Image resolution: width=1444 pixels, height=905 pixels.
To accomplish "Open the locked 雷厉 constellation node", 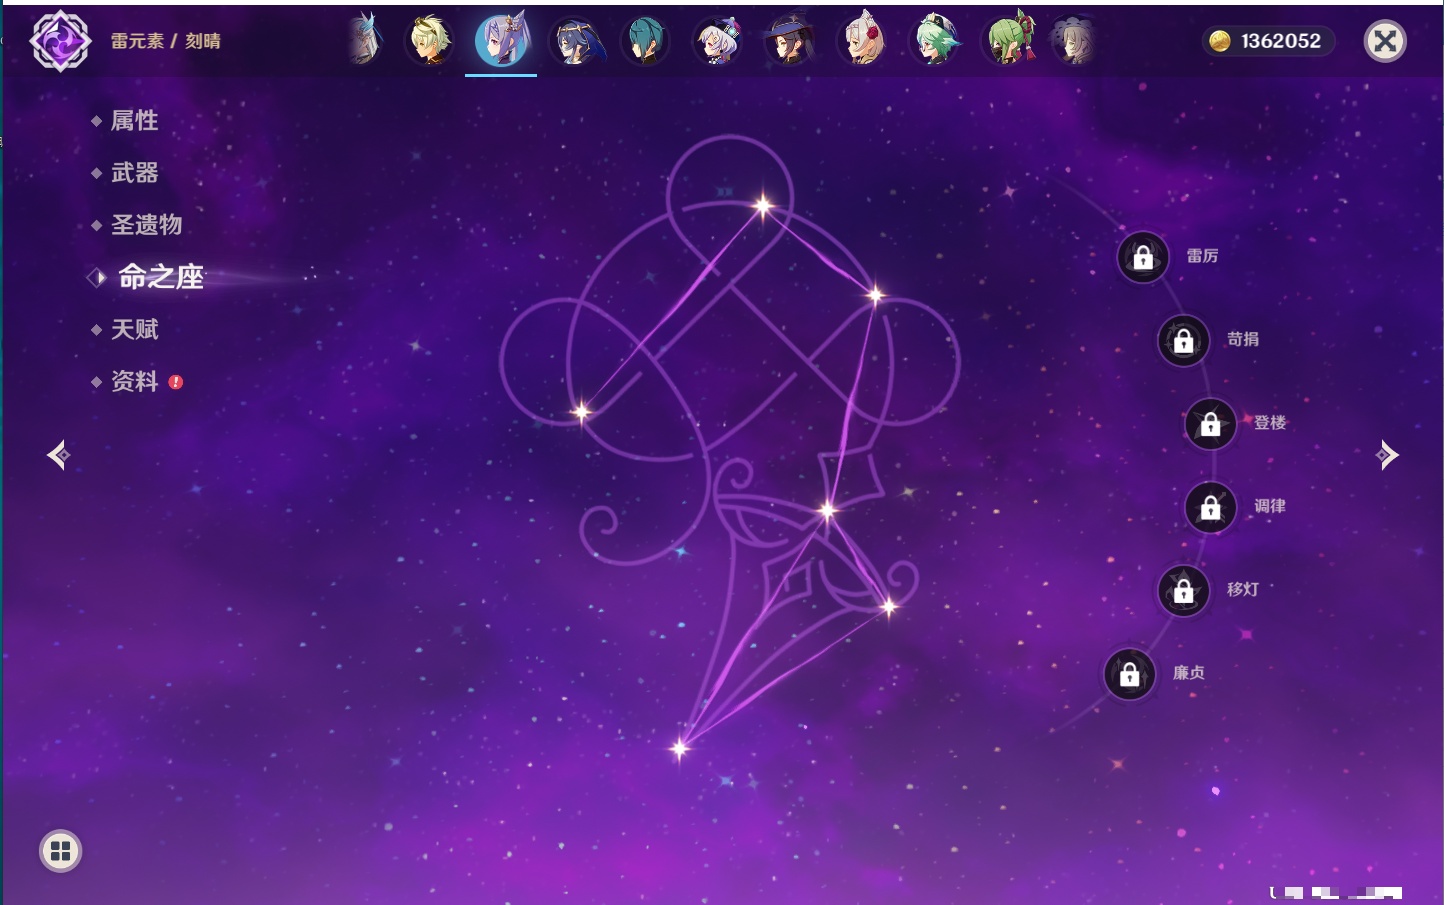I will pos(1143,258).
